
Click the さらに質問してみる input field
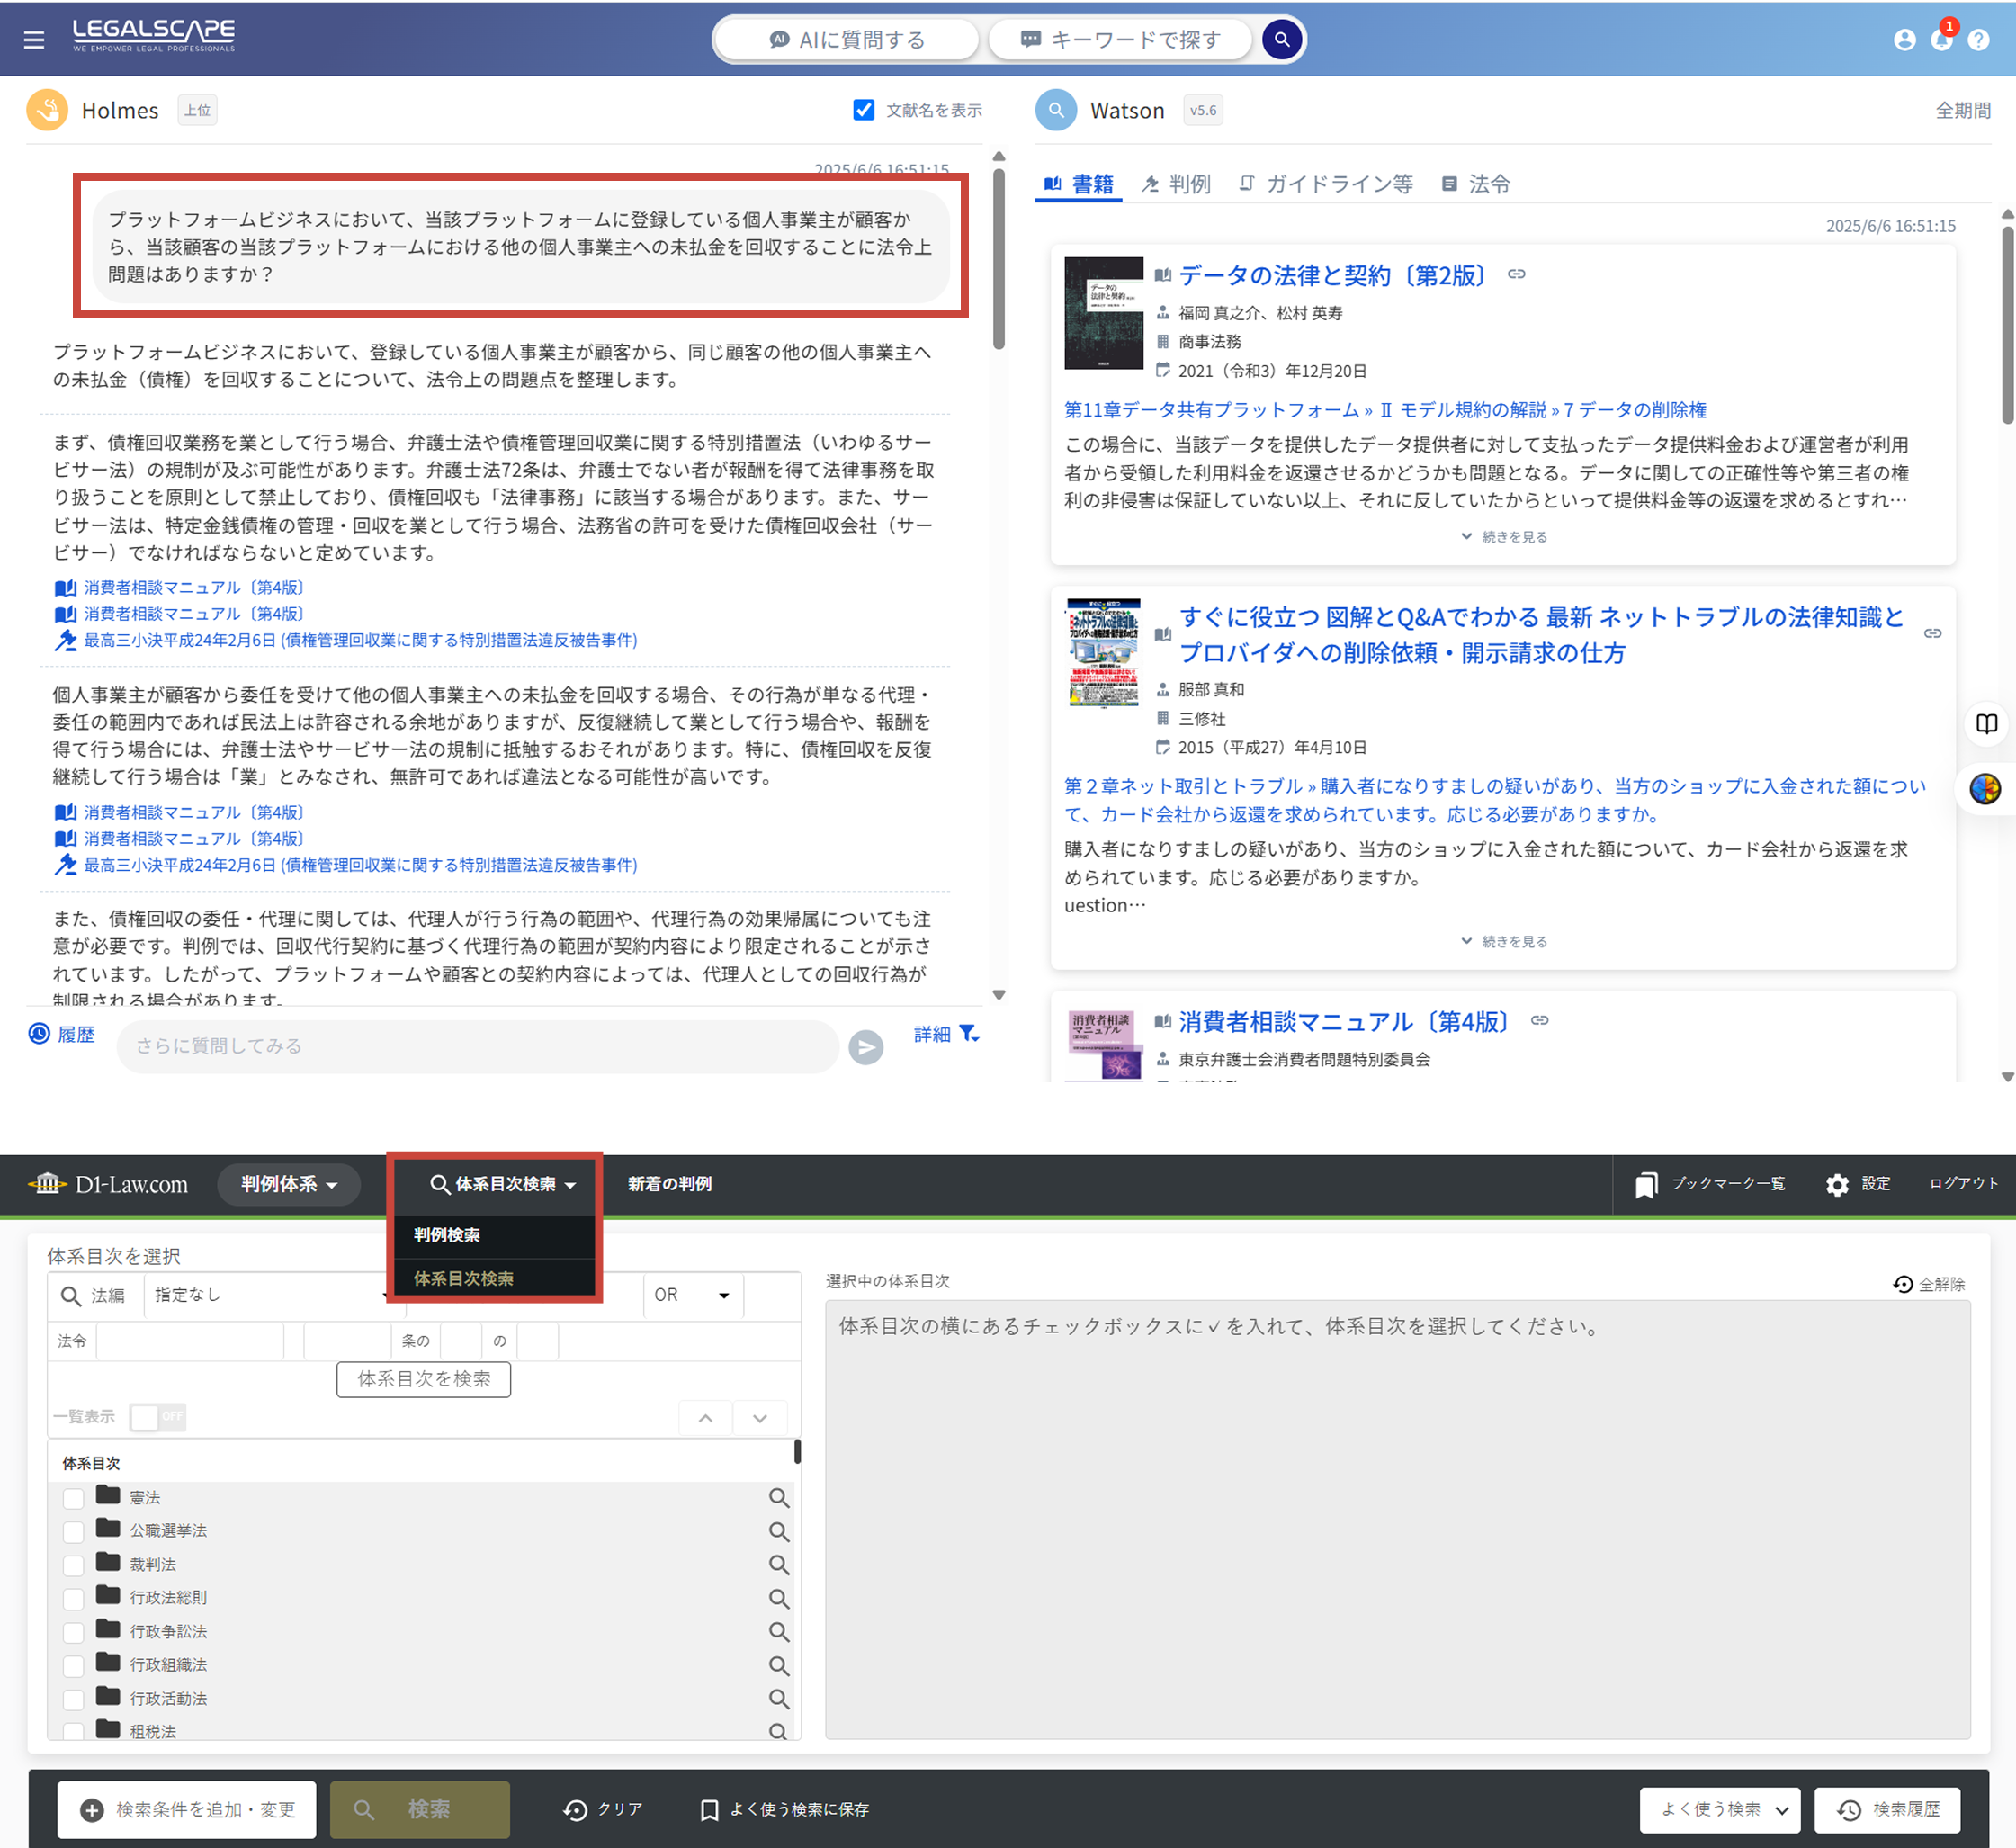(x=477, y=1046)
